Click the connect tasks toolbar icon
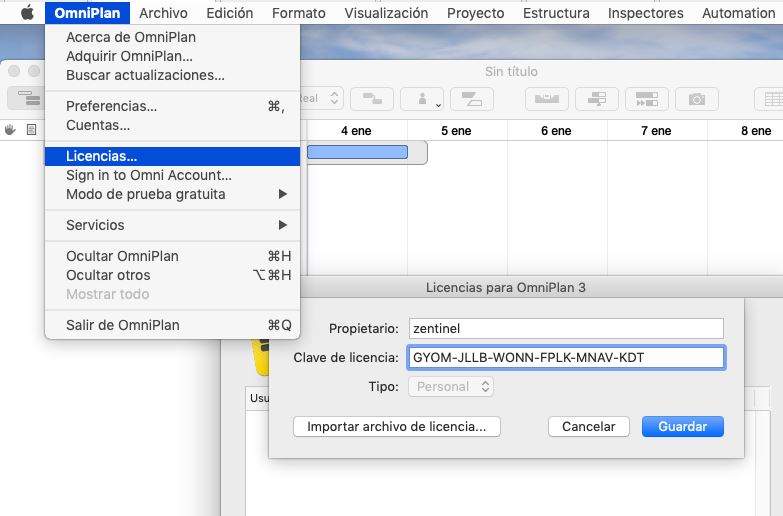Viewport: 783px width, 516px height. [372, 98]
